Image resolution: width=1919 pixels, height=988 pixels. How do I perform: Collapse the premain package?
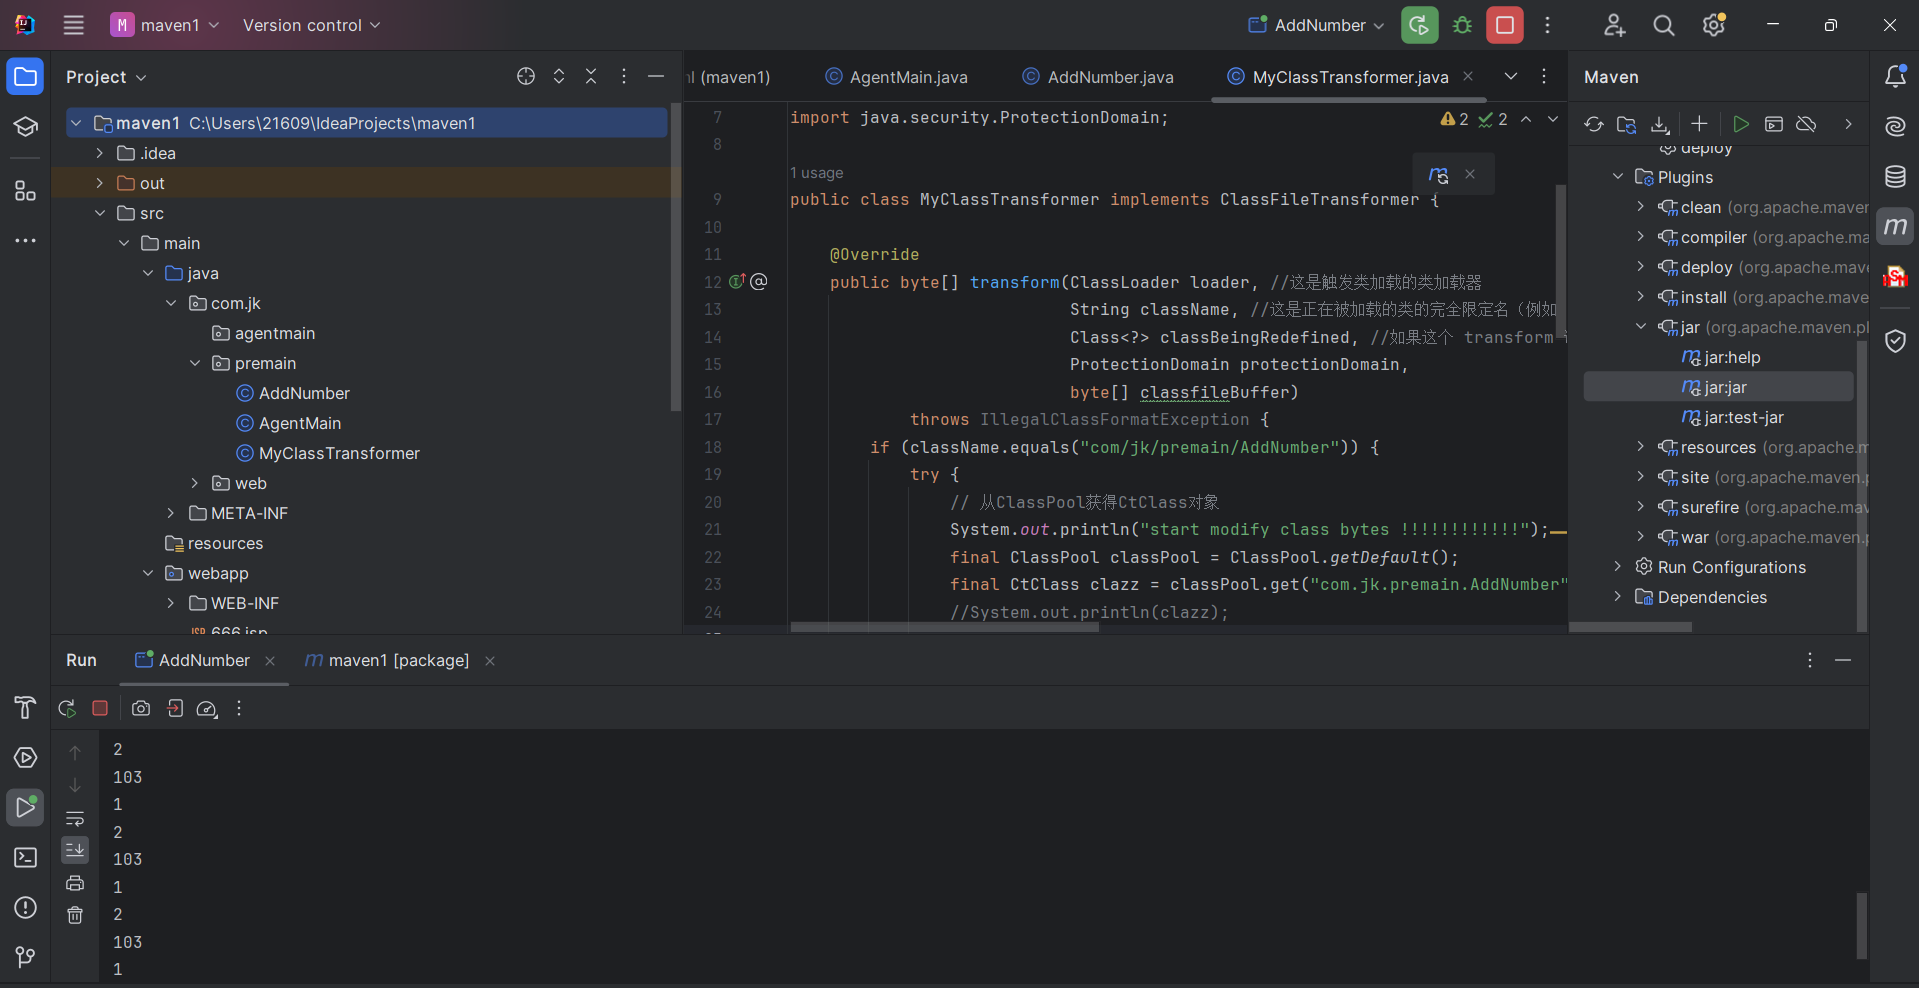click(x=195, y=363)
